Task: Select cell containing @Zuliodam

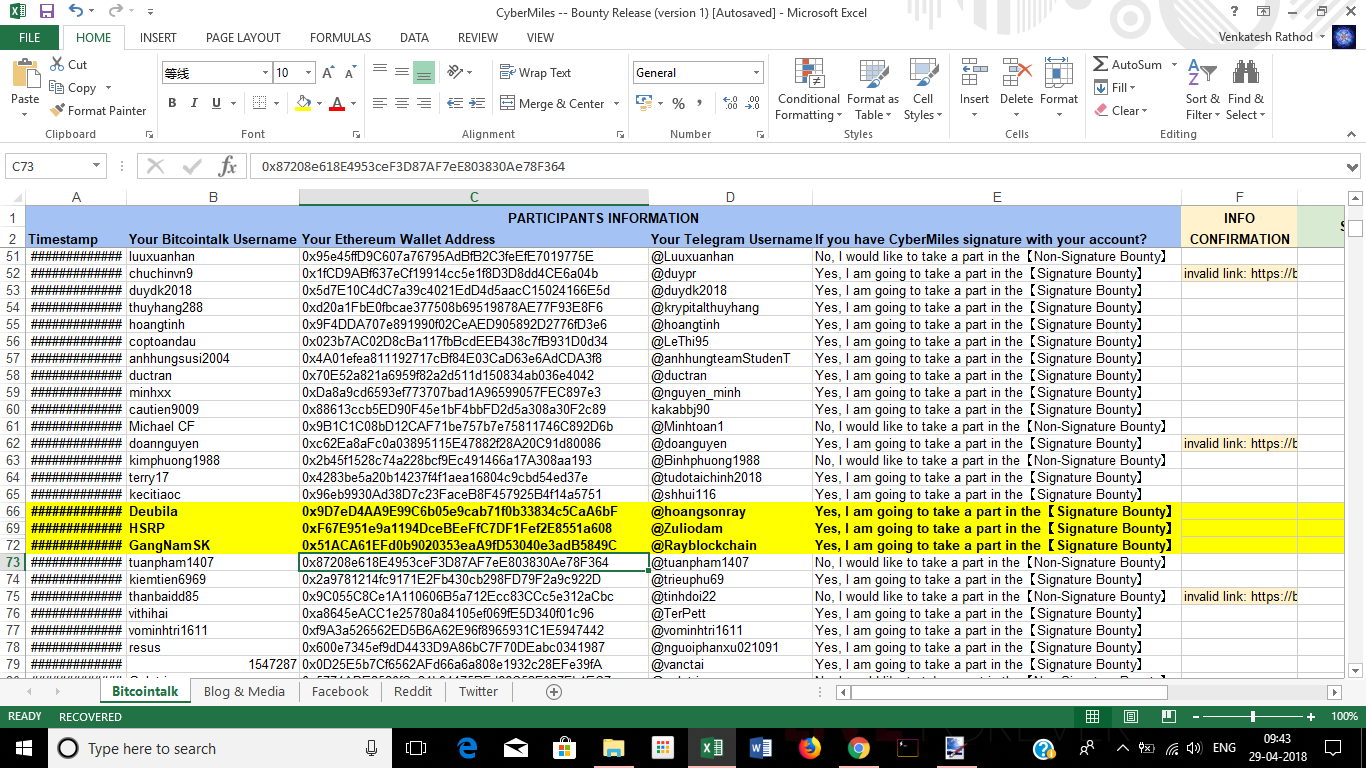Action: coord(731,529)
